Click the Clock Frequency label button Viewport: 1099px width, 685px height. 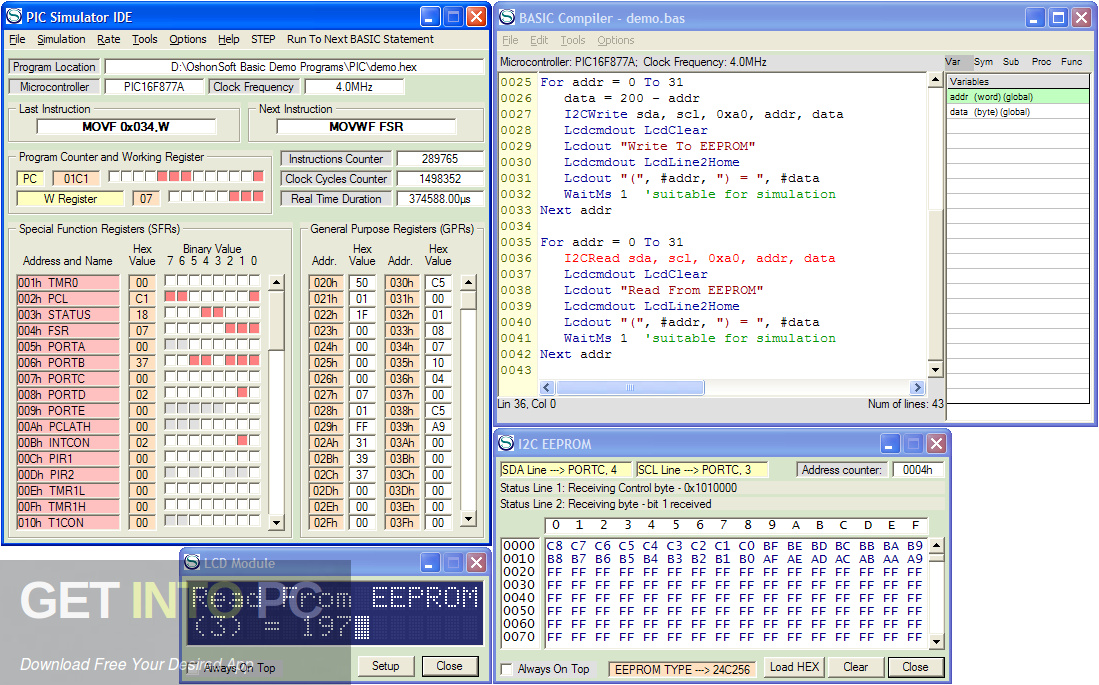click(253, 87)
